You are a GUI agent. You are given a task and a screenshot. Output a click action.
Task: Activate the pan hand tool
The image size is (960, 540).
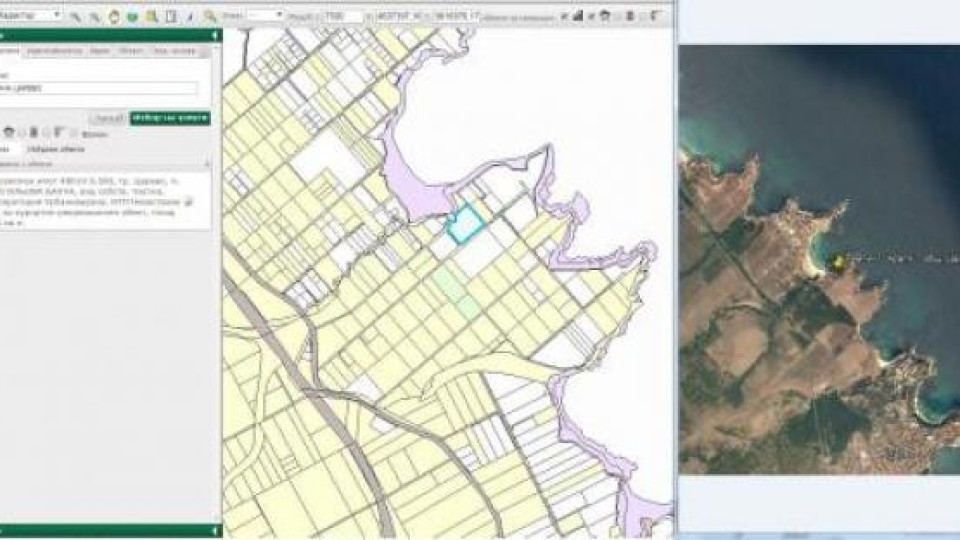[113, 16]
